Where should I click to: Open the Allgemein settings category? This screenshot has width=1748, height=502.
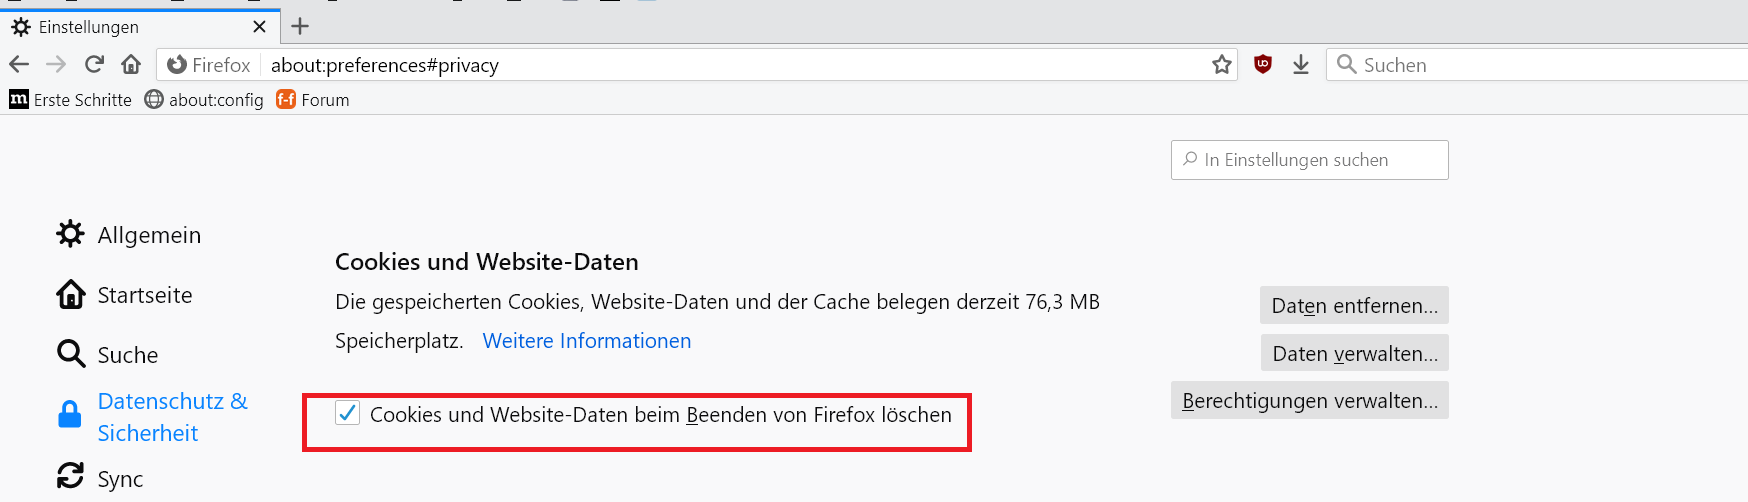(129, 235)
